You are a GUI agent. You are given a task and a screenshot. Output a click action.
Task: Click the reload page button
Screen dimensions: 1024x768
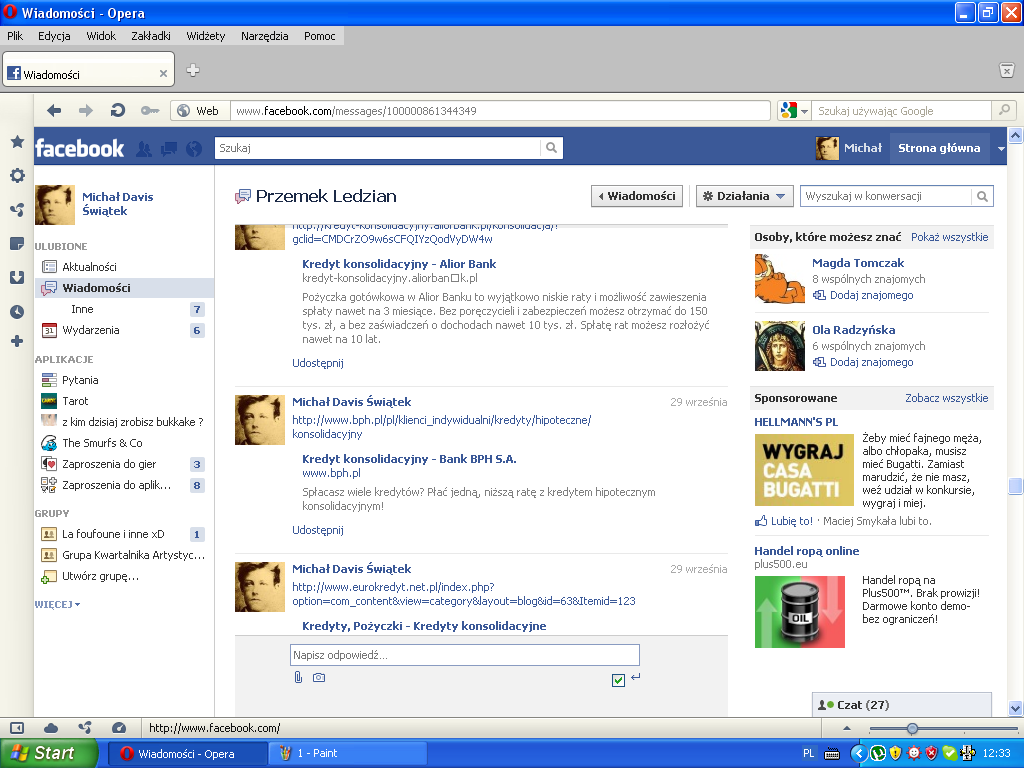[x=118, y=111]
